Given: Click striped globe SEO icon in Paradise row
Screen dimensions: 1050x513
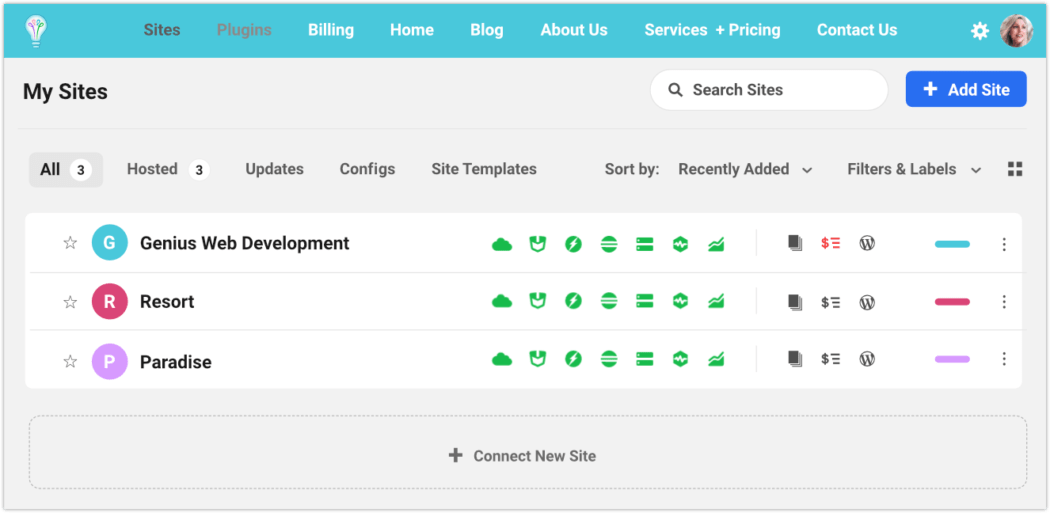Looking at the screenshot, I should 609,359.
